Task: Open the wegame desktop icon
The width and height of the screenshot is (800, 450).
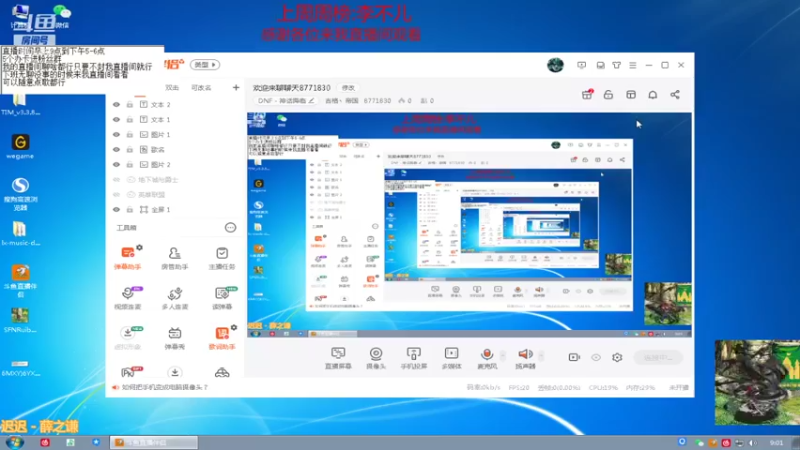Action: [x=20, y=146]
